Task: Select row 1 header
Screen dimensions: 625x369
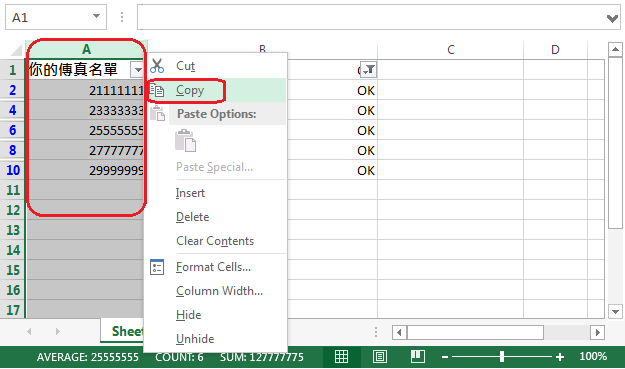Action: [x=13, y=70]
